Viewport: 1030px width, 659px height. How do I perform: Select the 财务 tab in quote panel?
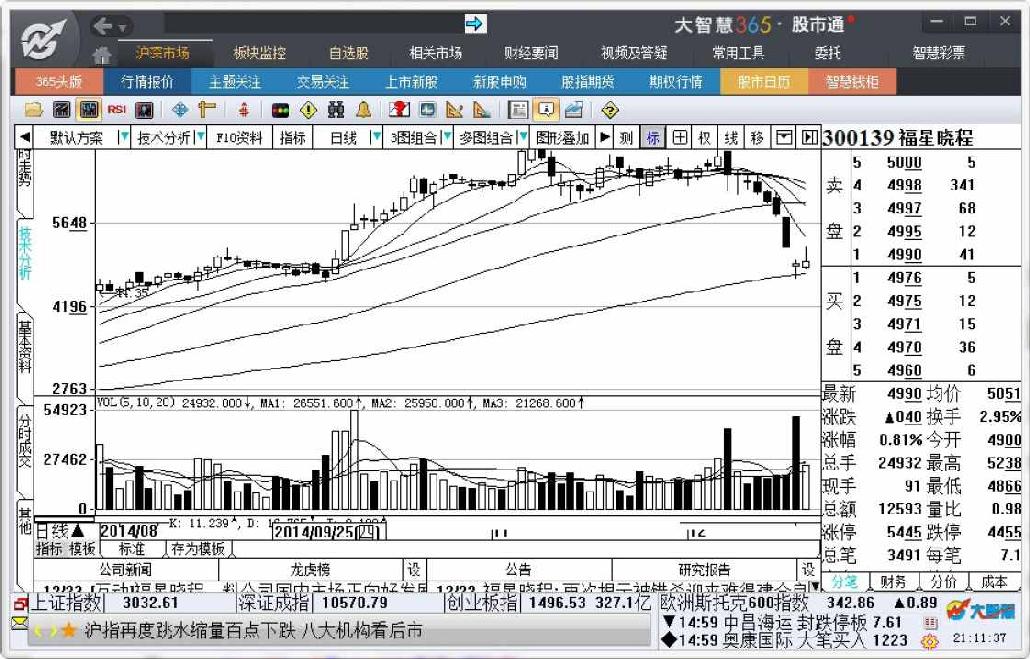click(893, 581)
